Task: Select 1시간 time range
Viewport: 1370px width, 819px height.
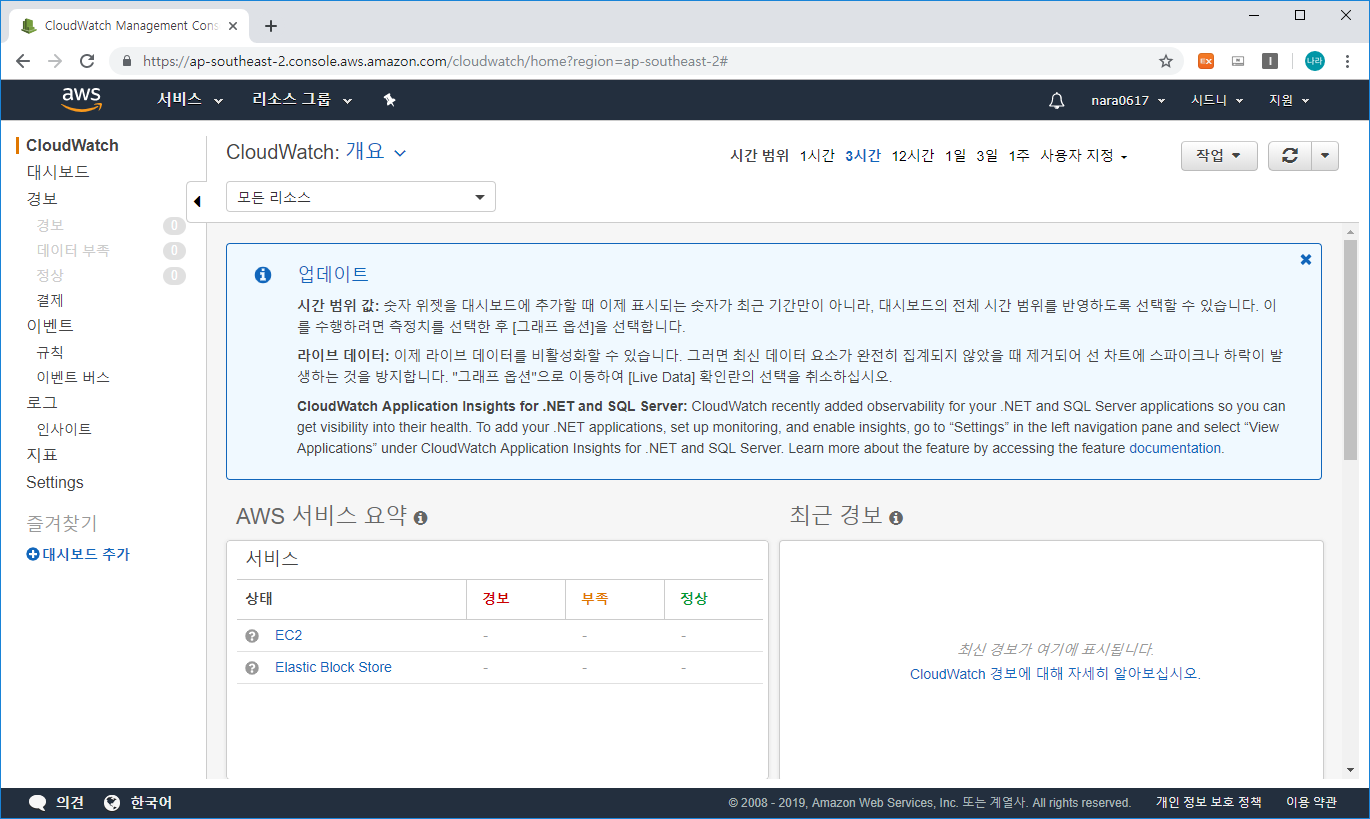Action: coord(817,156)
